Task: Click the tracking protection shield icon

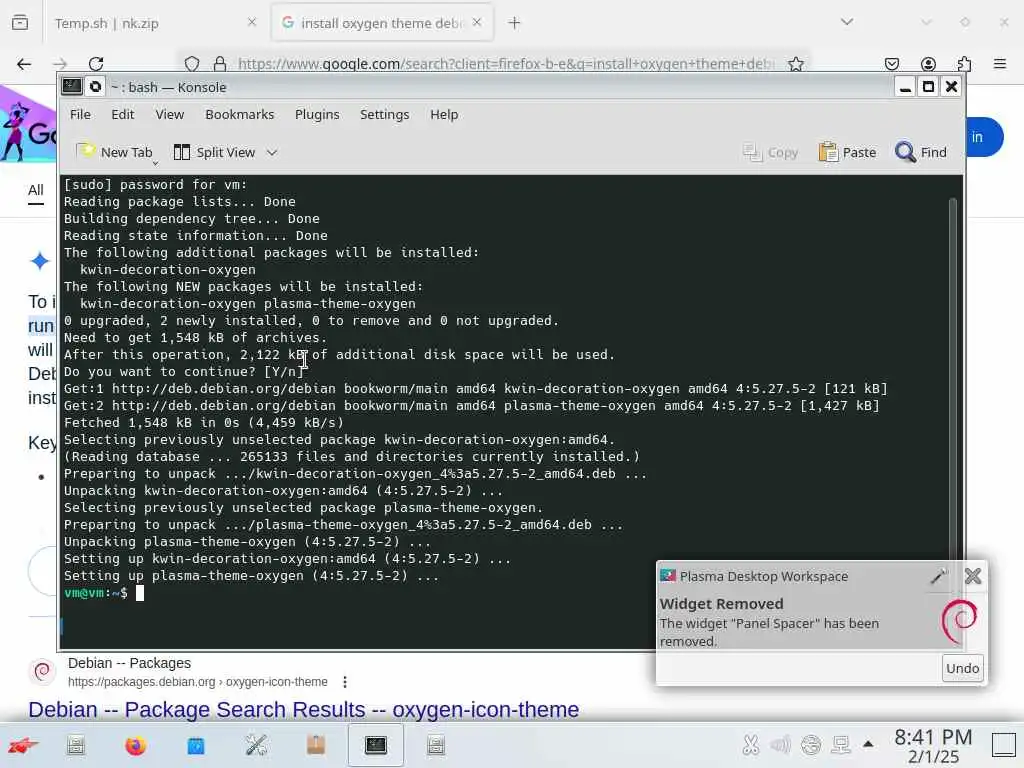Action: coord(192,64)
